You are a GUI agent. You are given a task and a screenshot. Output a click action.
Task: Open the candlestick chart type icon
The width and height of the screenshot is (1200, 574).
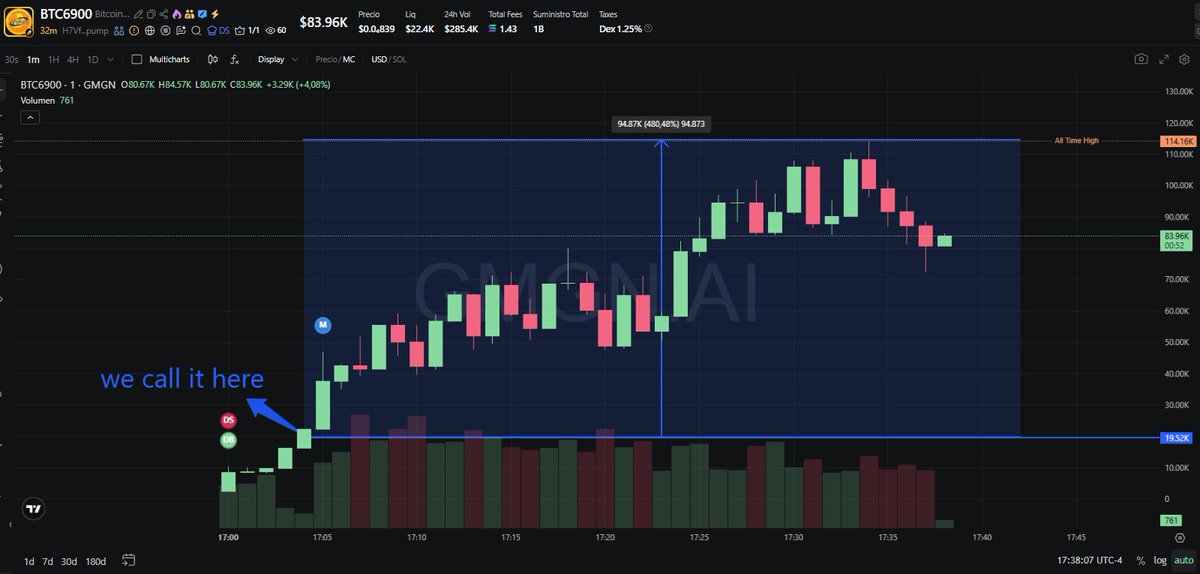point(213,59)
